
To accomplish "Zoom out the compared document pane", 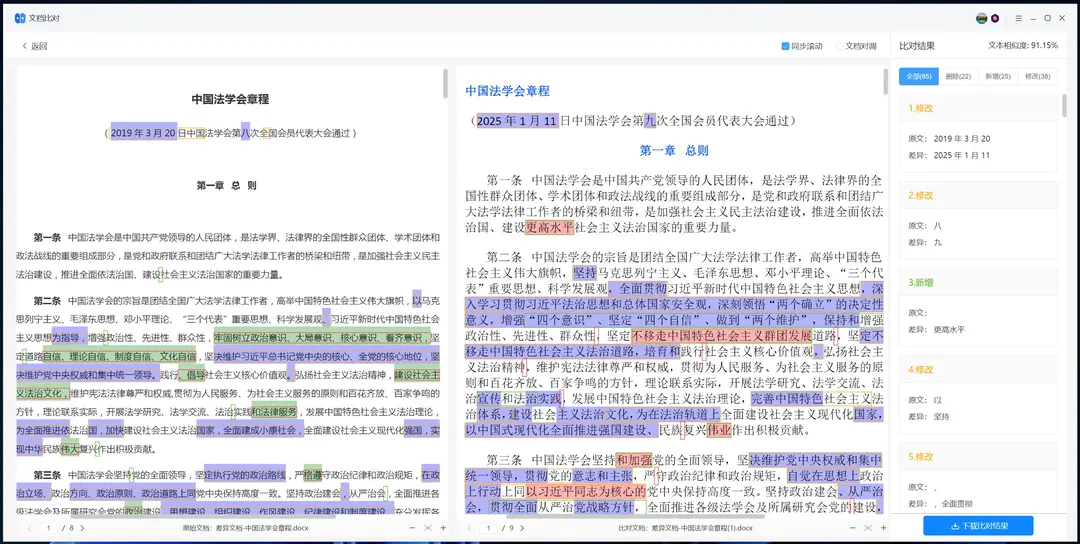I will [x=851, y=528].
